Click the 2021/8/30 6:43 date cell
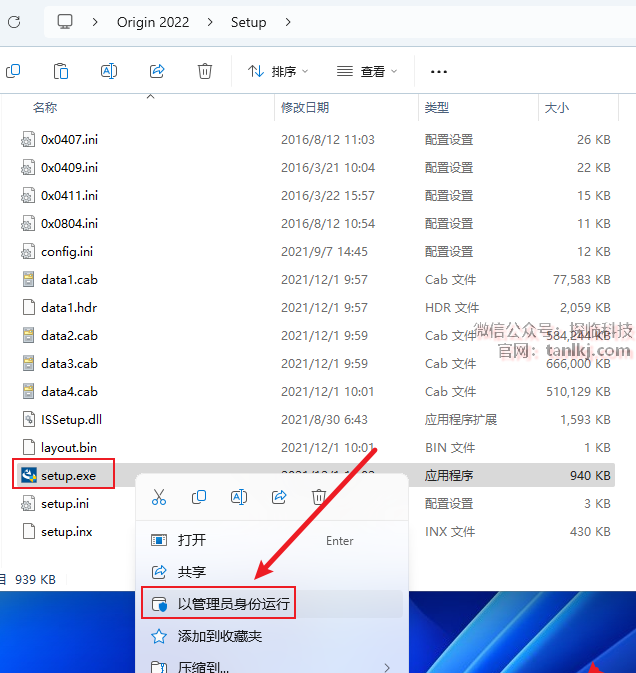Viewport: 636px width, 673px height. pos(324,419)
